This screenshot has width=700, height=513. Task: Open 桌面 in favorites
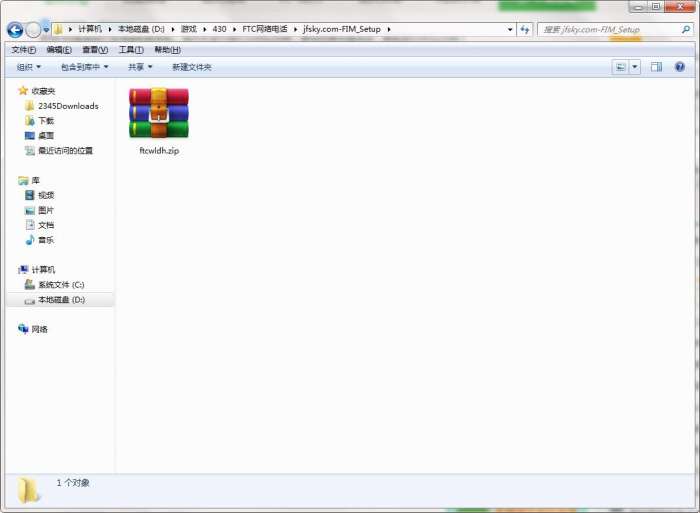click(46, 135)
